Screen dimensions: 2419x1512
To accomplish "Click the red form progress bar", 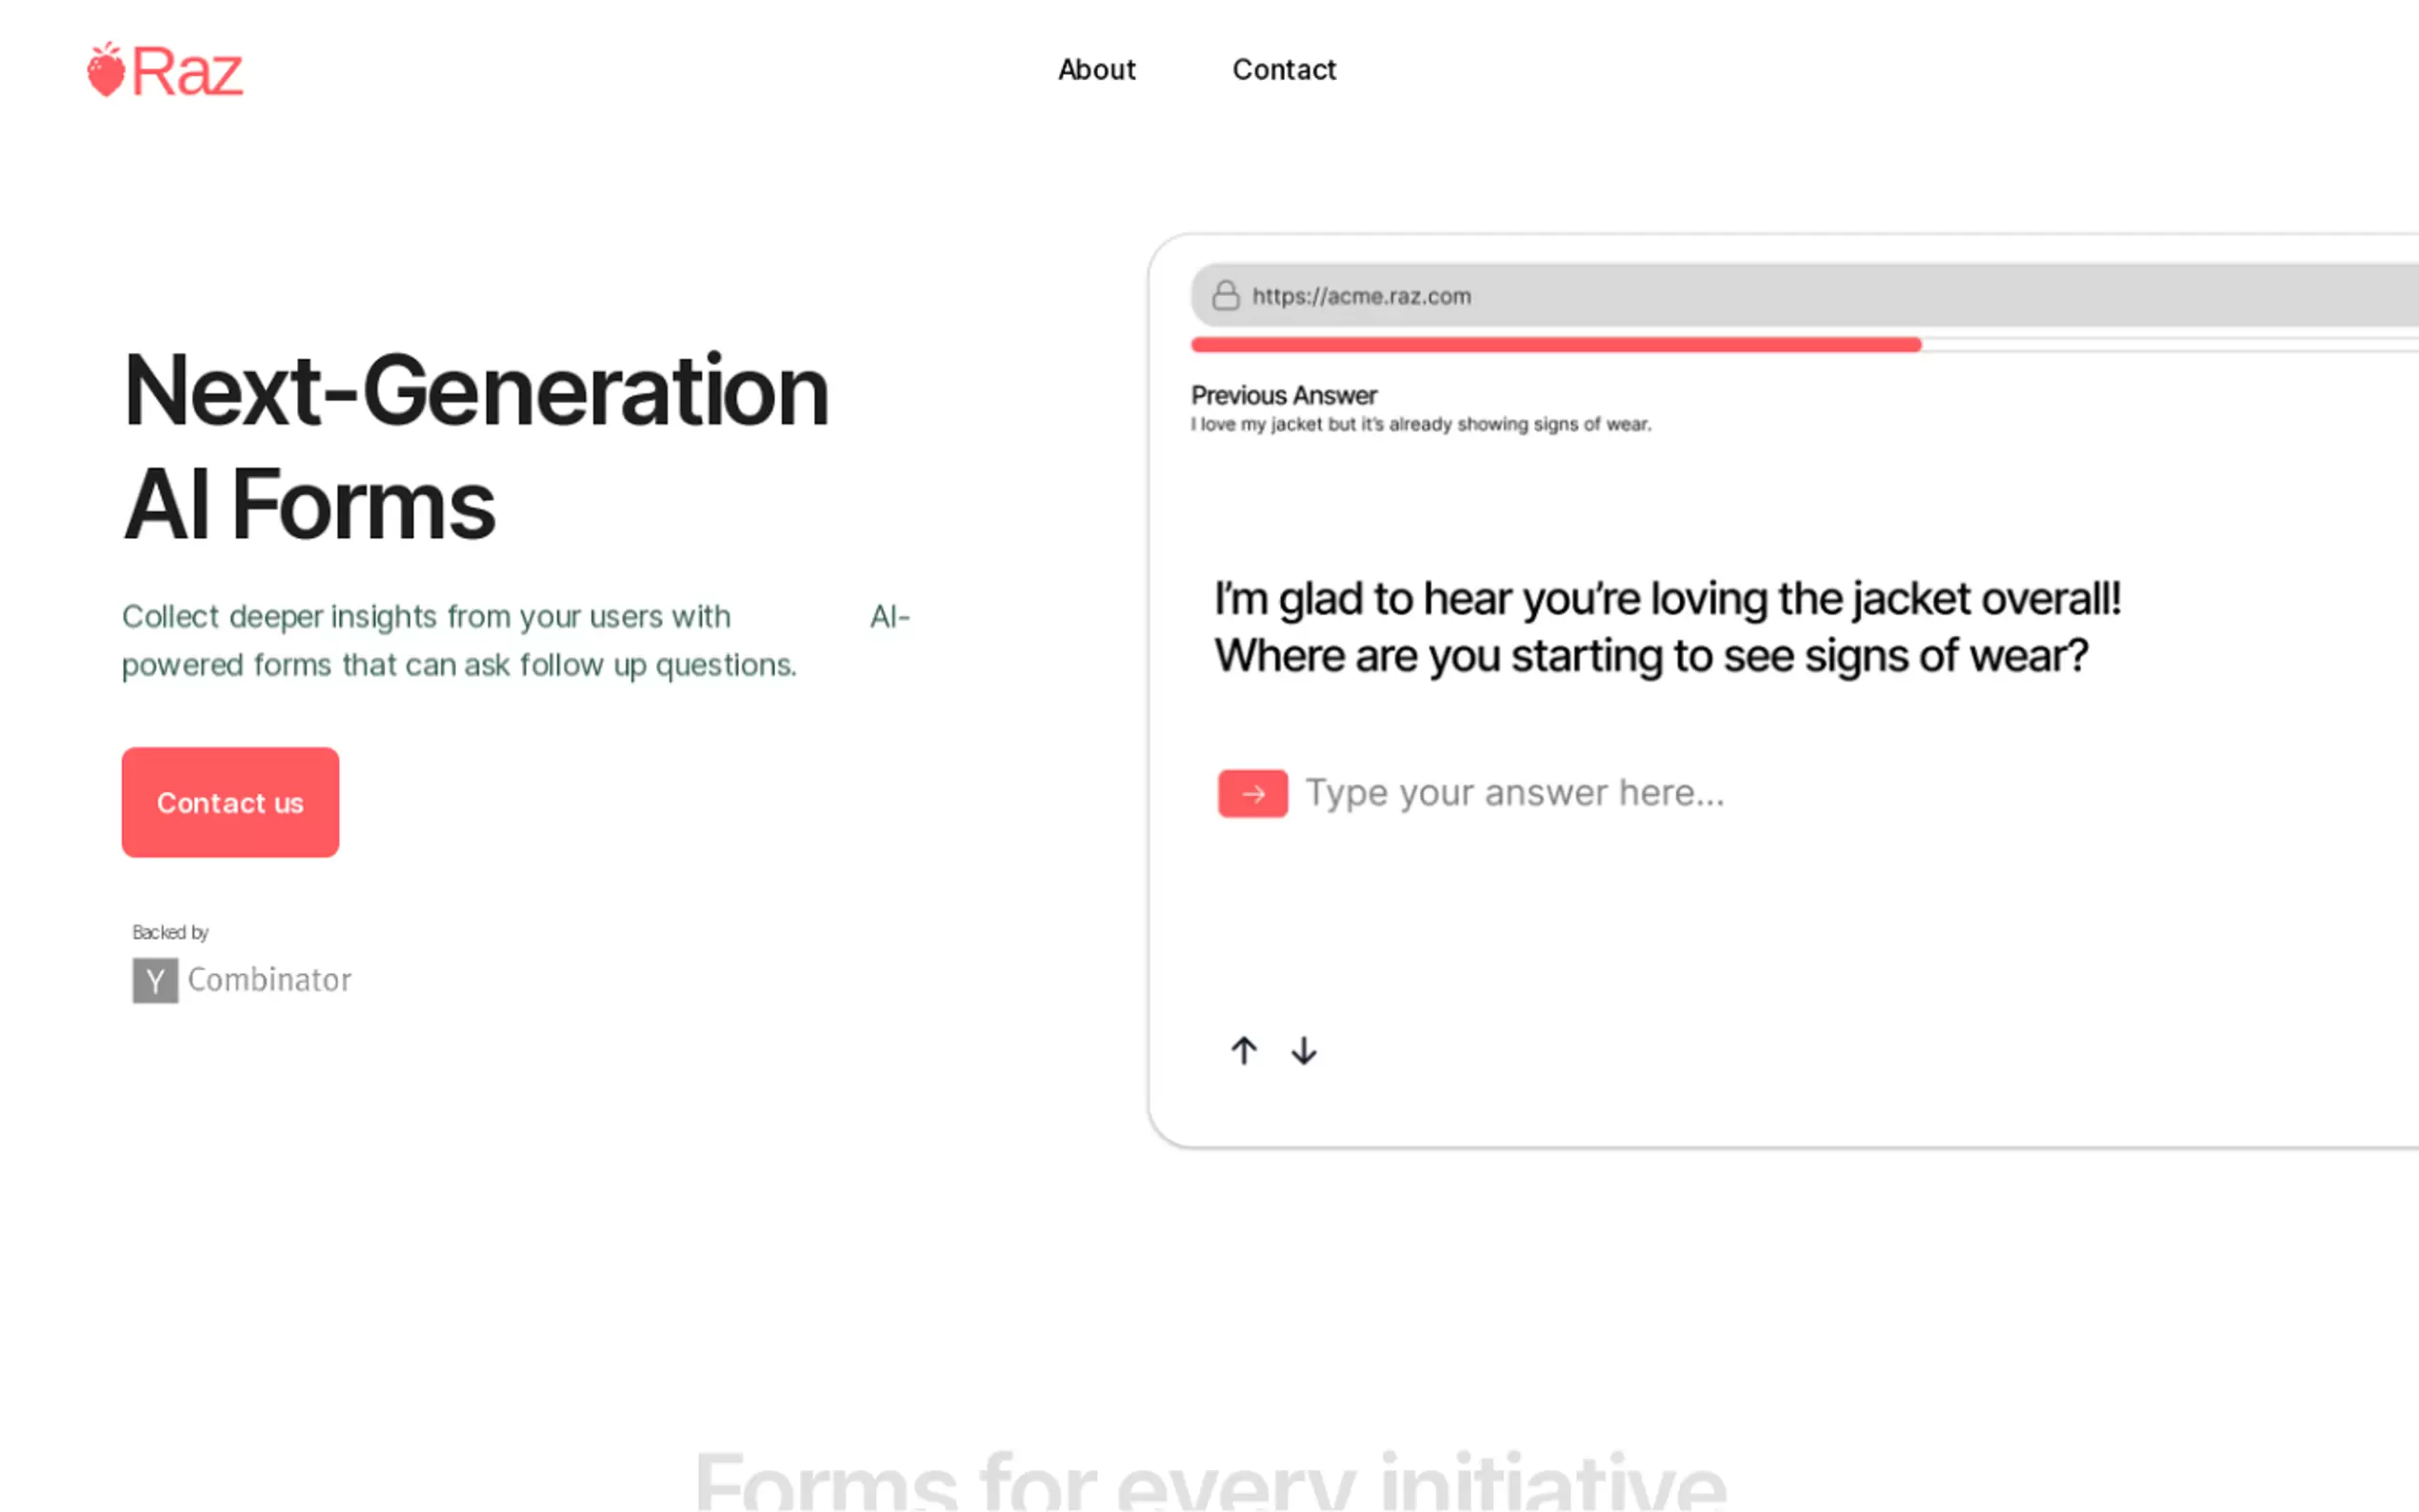I will point(1555,344).
